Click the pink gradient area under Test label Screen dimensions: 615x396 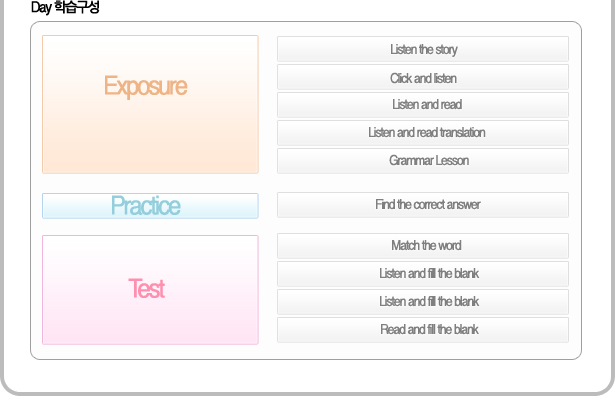[150, 322]
